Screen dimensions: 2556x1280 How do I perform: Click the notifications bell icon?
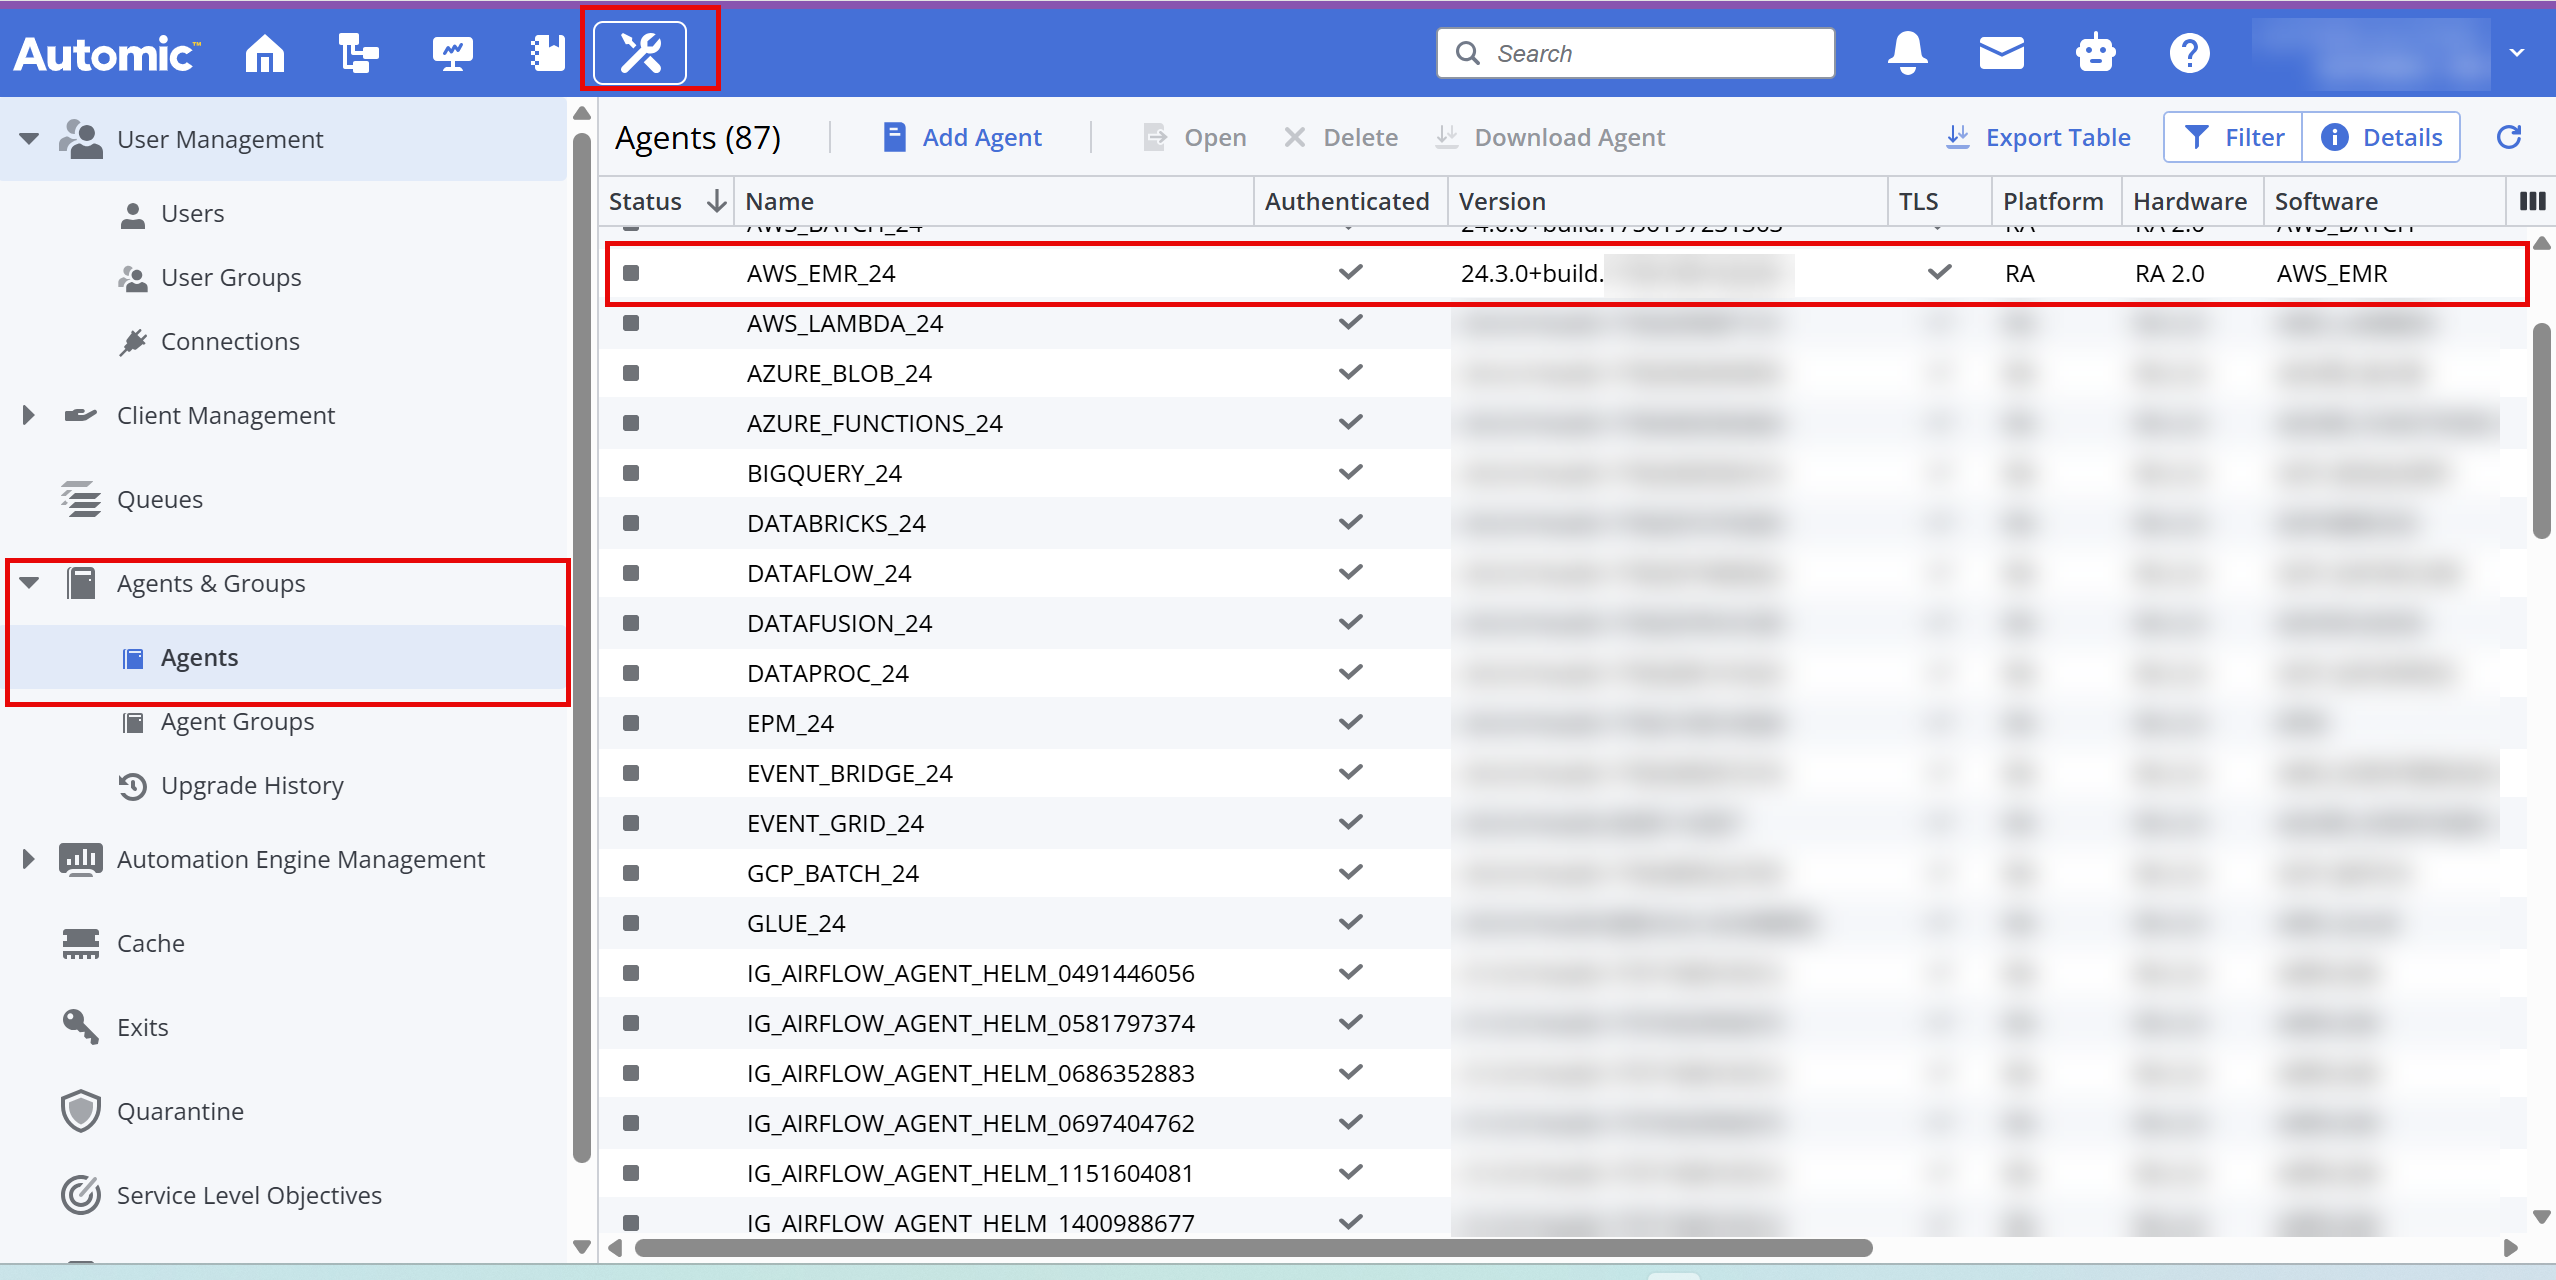tap(1907, 53)
